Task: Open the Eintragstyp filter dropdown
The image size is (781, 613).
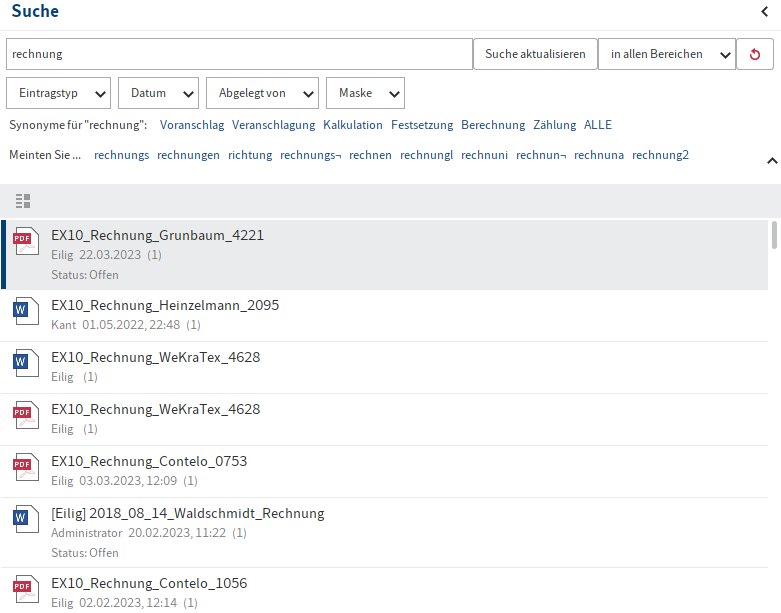Action: tap(58, 93)
